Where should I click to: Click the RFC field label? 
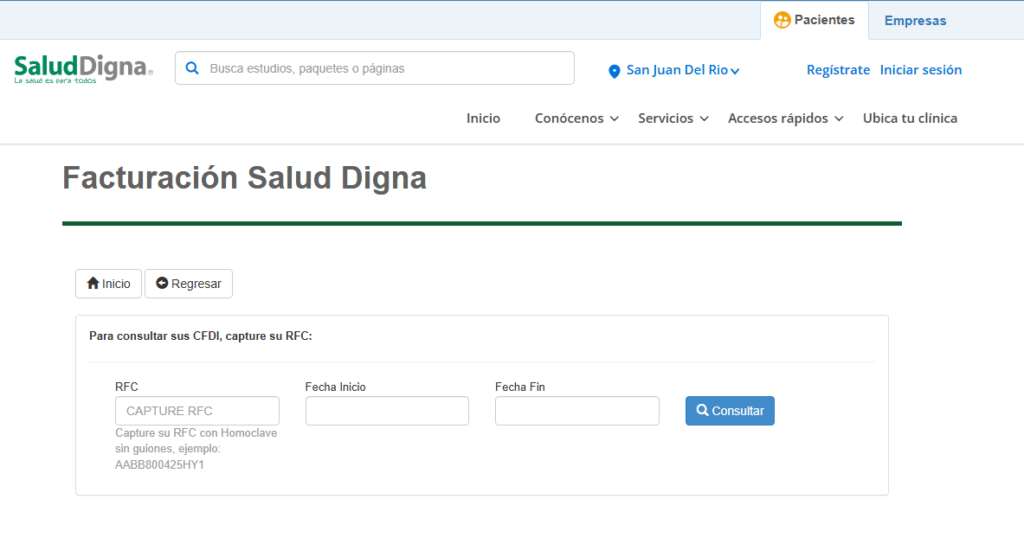coord(127,387)
